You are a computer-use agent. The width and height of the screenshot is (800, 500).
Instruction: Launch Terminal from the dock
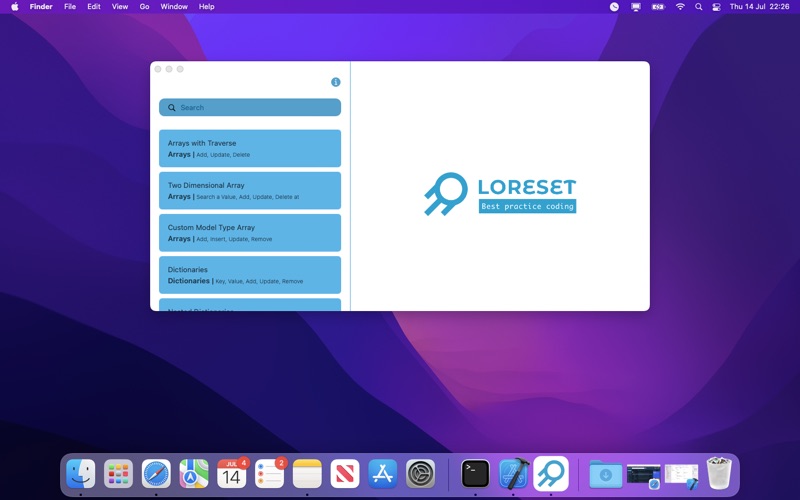[475, 473]
